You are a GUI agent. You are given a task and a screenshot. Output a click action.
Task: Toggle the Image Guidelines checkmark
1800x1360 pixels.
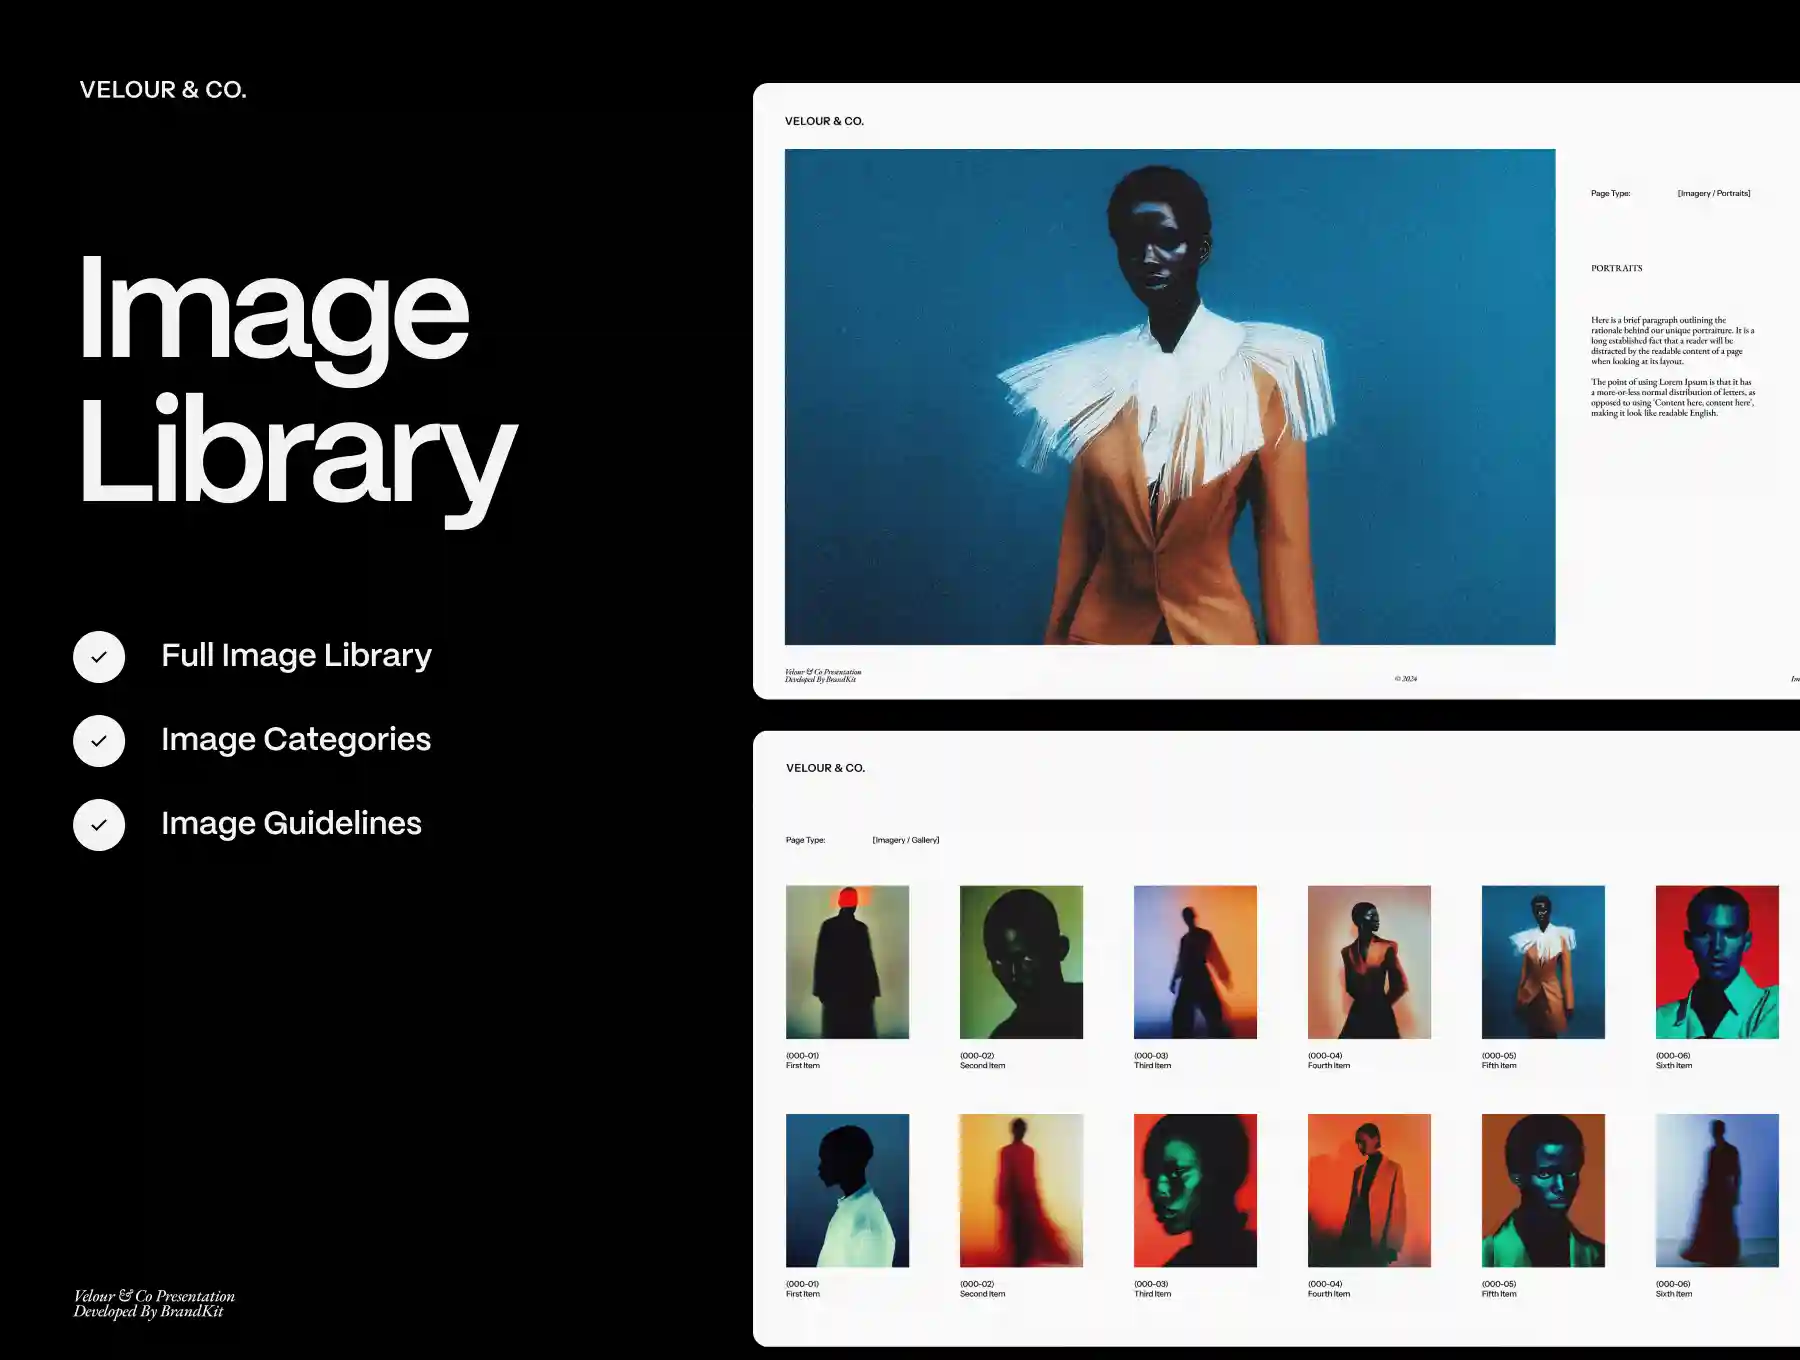point(99,824)
